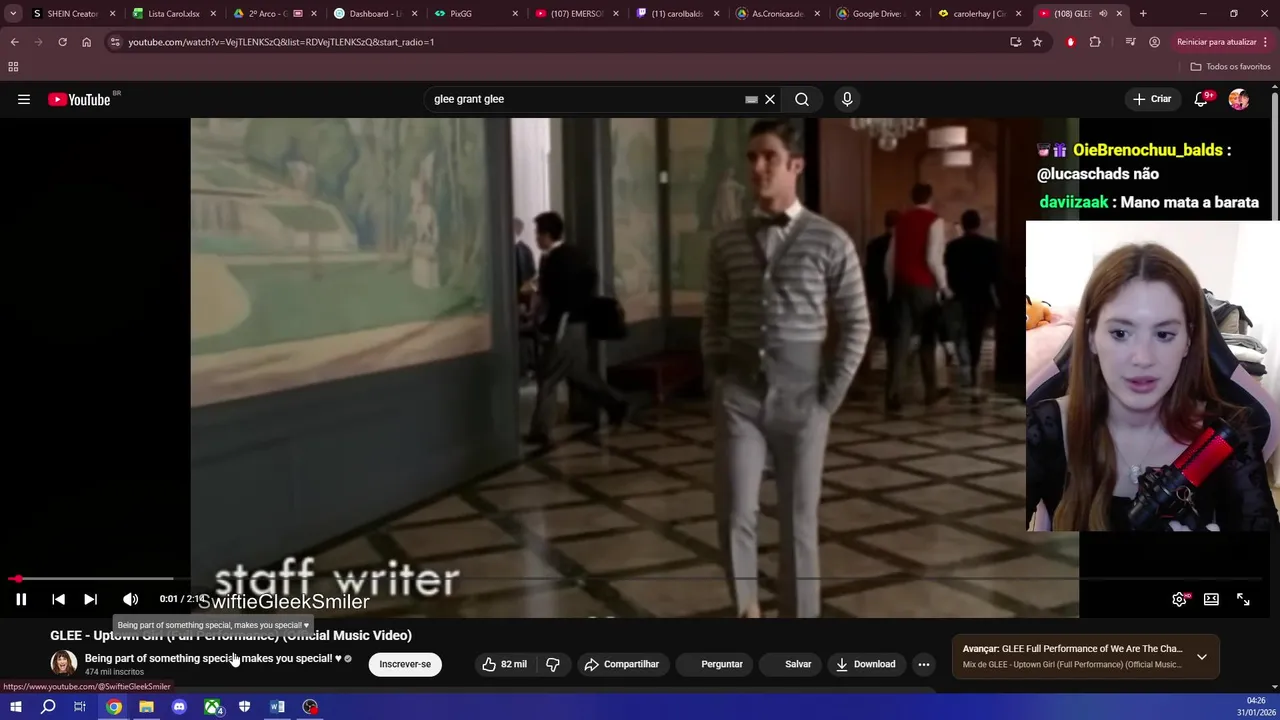
Task: Open the browser home page button
Action: tap(86, 42)
